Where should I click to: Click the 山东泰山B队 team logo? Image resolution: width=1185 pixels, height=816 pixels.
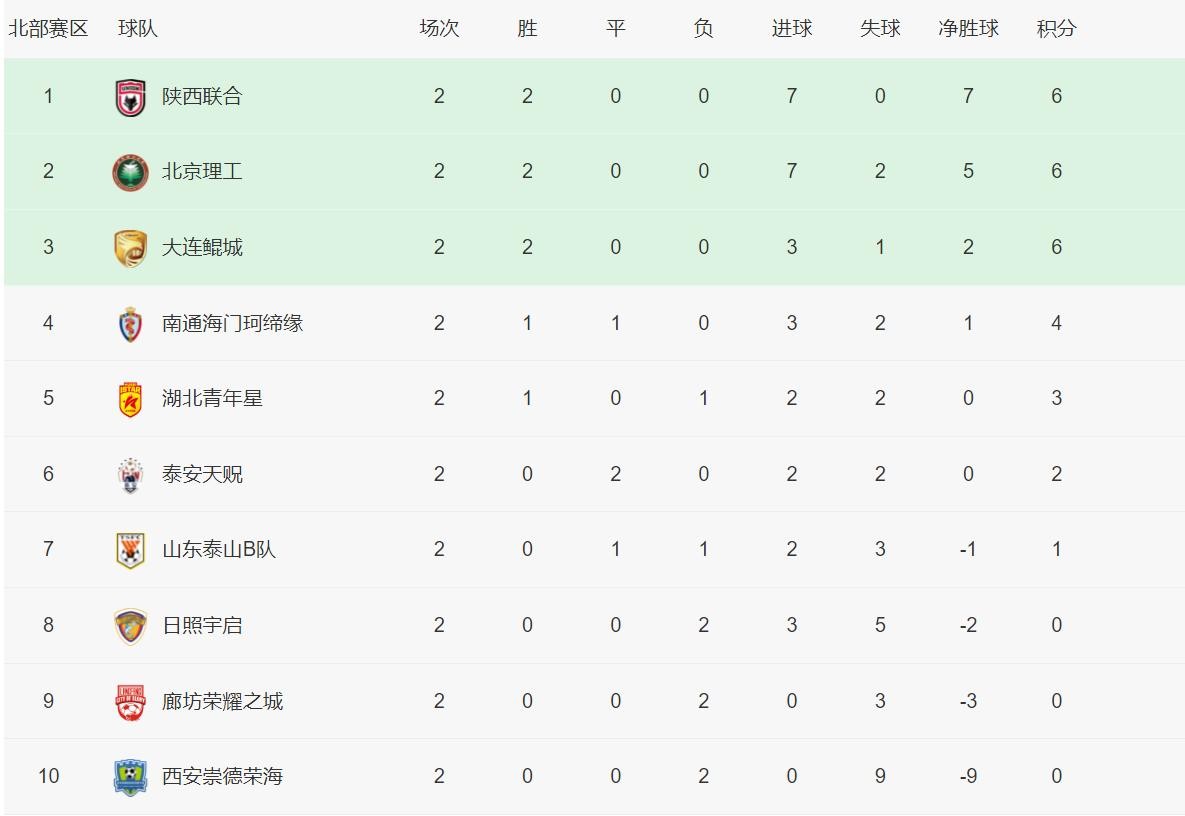coord(130,550)
